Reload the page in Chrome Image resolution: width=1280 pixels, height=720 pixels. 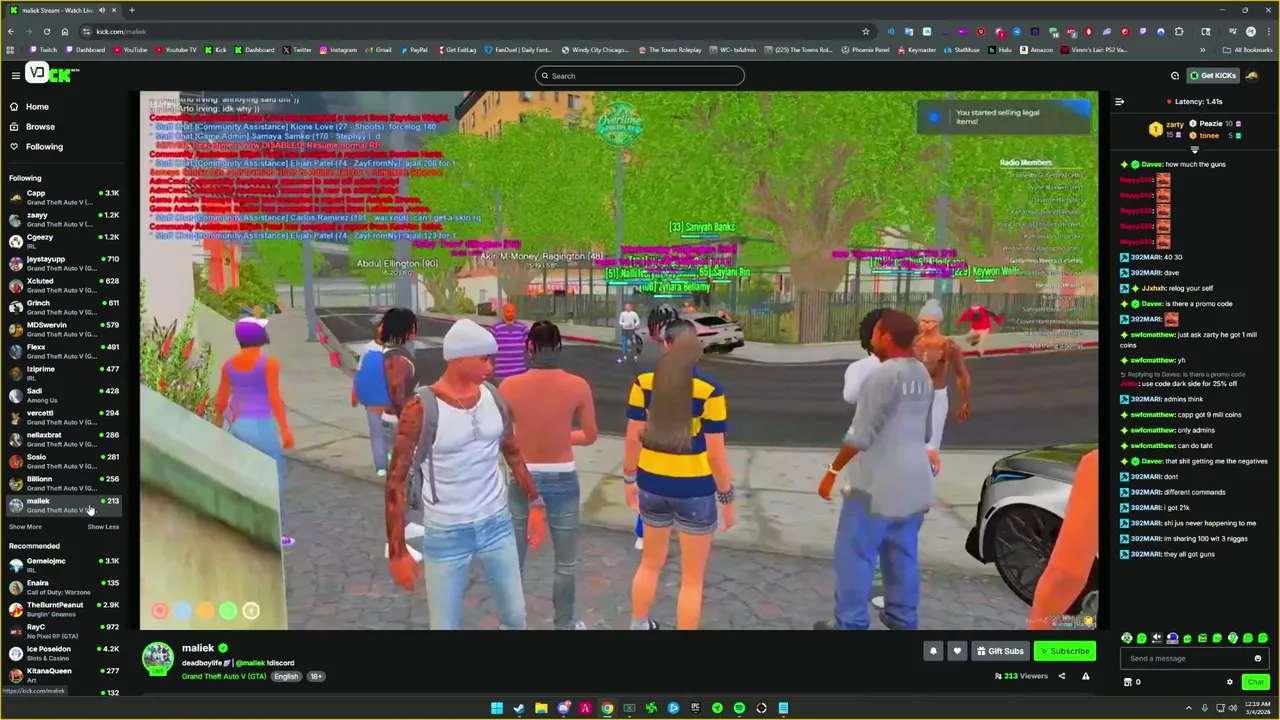pos(46,31)
